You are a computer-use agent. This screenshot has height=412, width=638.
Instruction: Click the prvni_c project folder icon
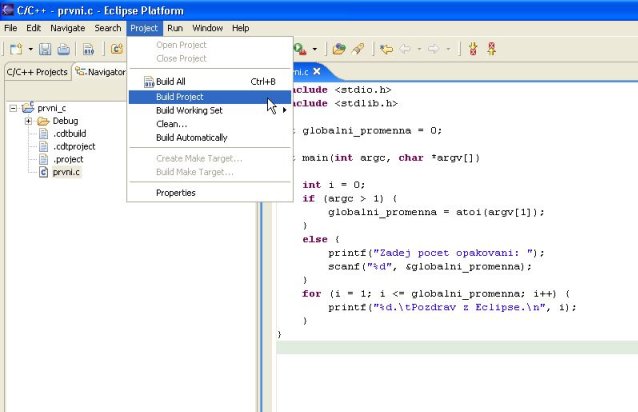(x=28, y=107)
